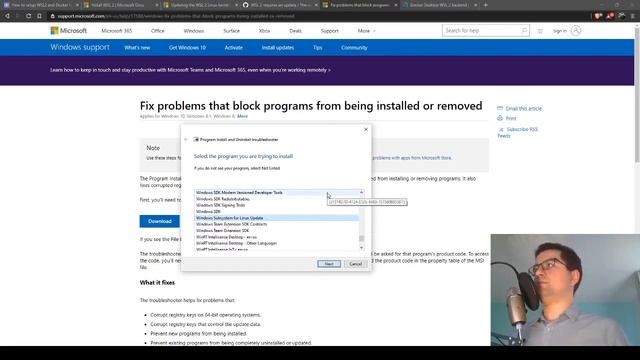Image resolution: width=640 pixels, height=360 pixels.
Task: Click the page vertical scrollbar
Action: tap(637, 94)
